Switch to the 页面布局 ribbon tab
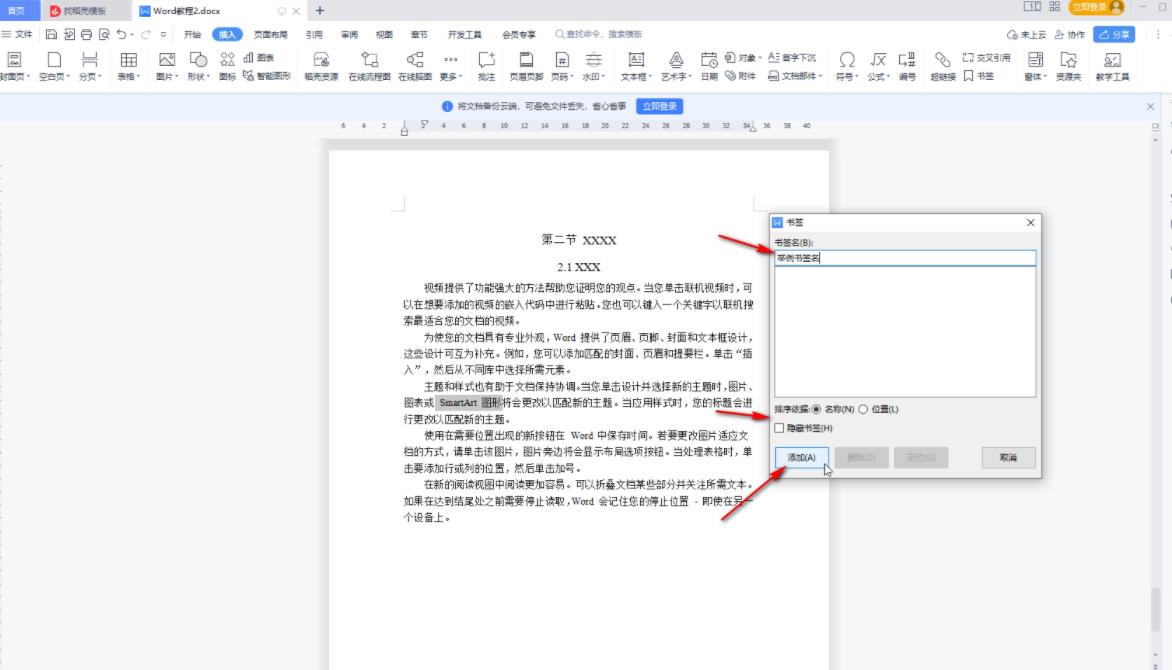The image size is (1172, 670). [268, 33]
